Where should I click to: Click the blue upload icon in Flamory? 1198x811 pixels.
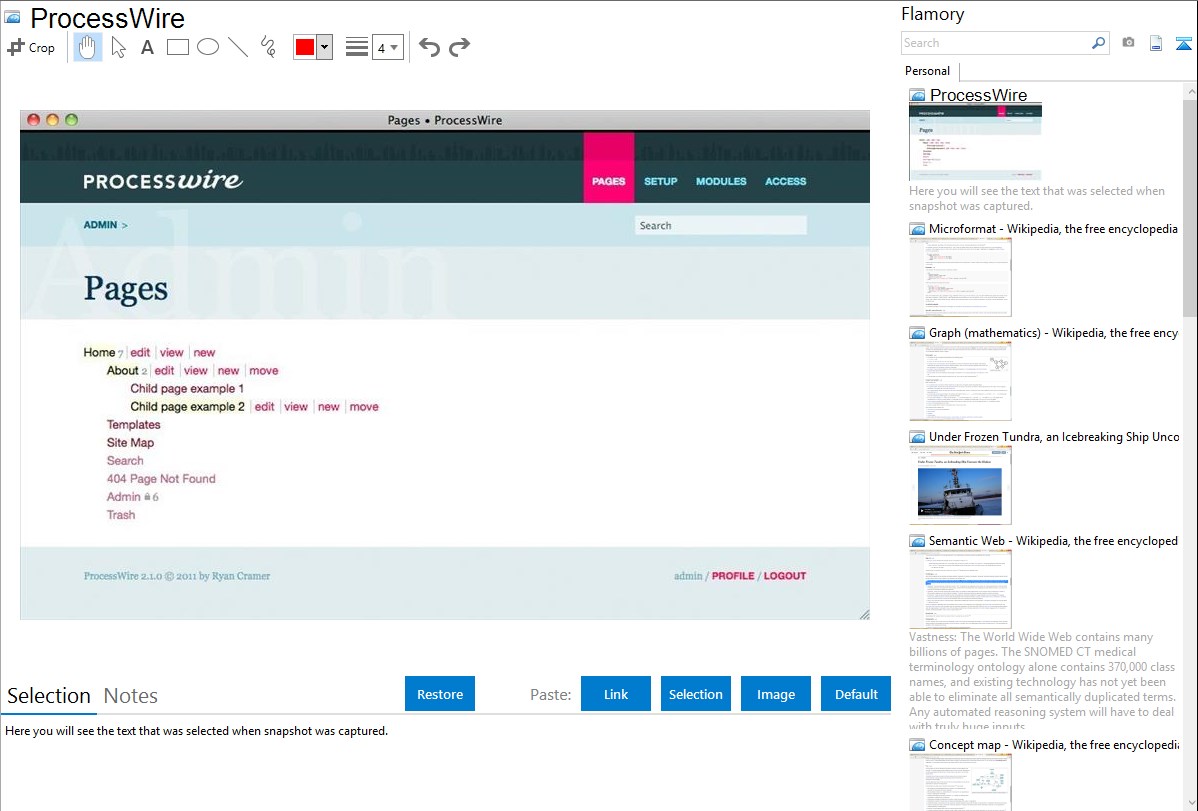(1183, 43)
